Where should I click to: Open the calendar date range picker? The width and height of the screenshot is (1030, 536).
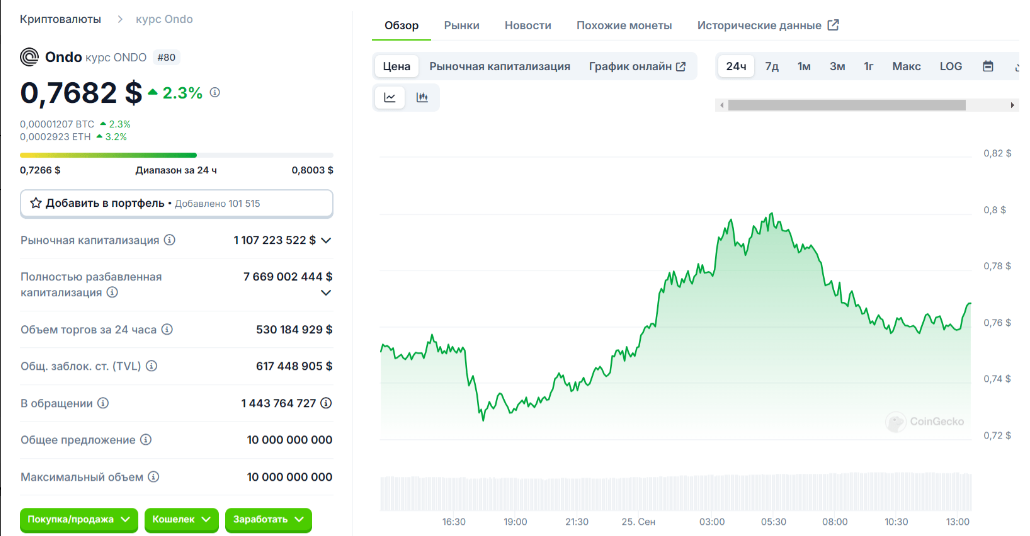pos(988,66)
